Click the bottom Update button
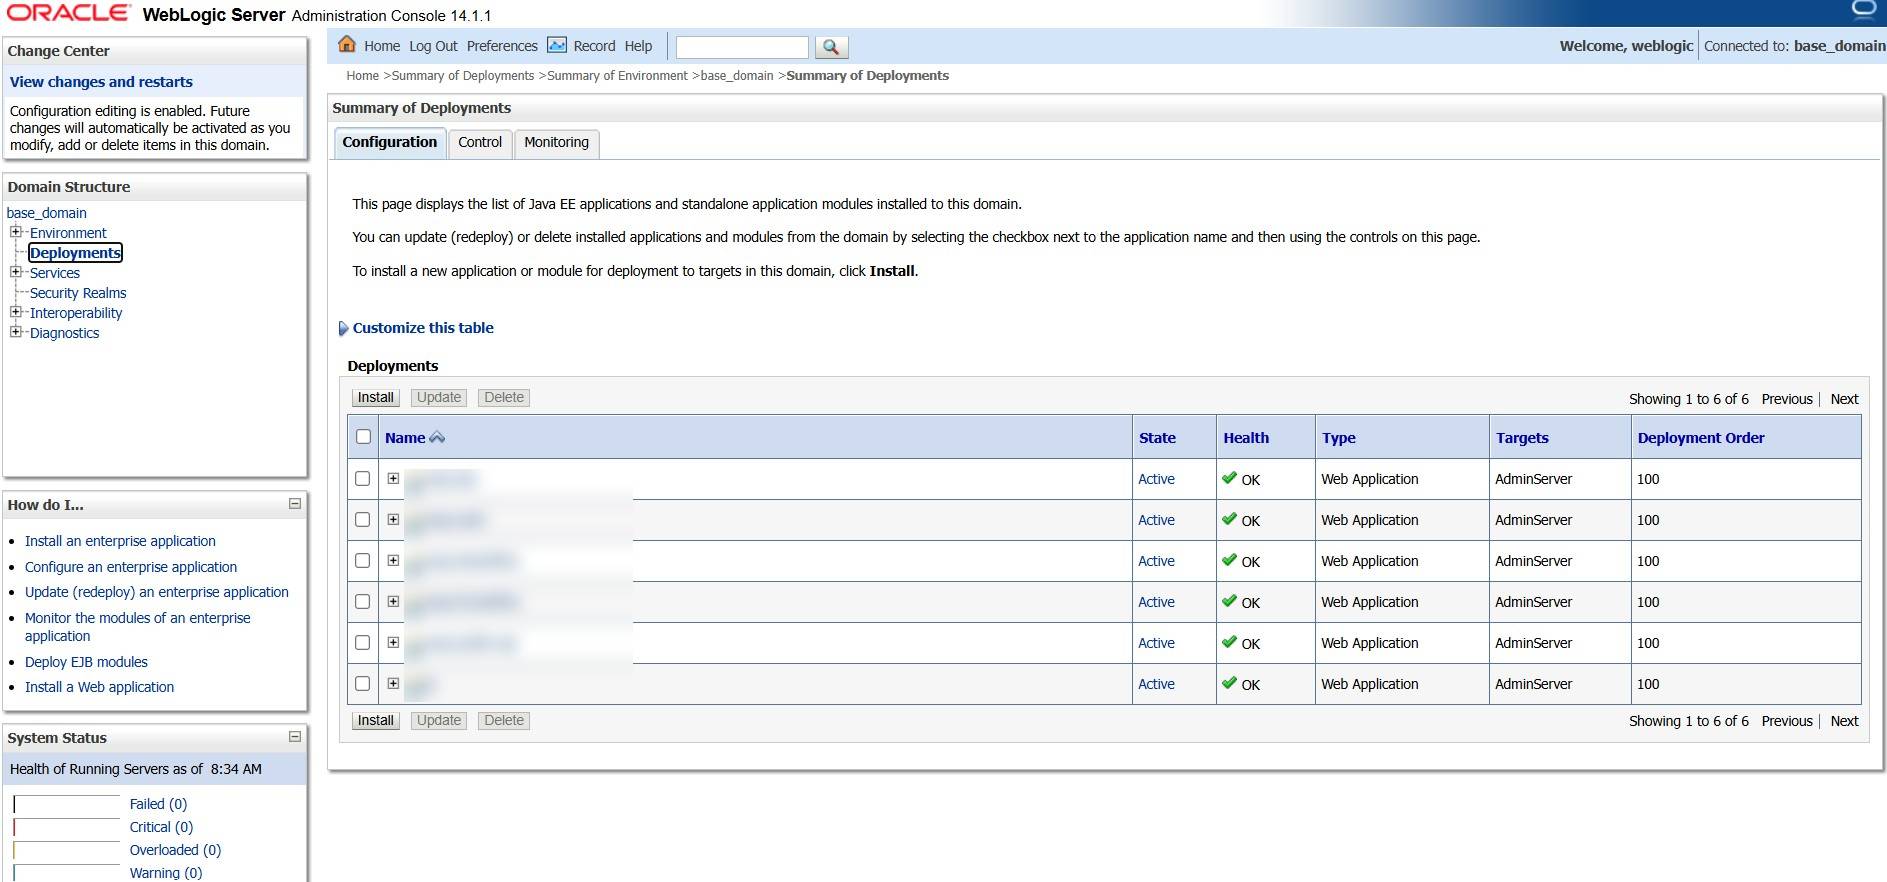 439,721
